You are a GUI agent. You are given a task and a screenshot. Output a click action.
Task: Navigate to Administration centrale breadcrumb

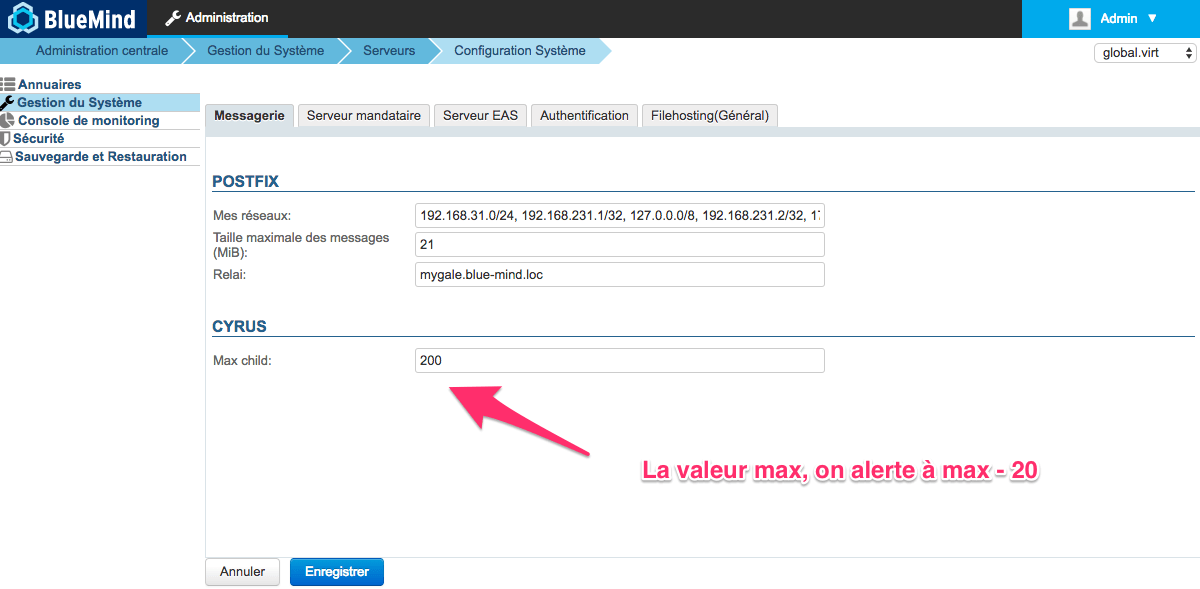(x=101, y=51)
